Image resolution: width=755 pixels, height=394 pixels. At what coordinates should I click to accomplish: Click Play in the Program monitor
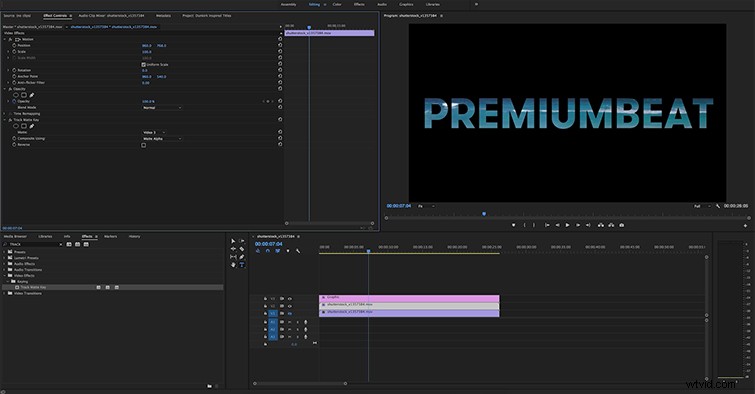[x=567, y=225]
